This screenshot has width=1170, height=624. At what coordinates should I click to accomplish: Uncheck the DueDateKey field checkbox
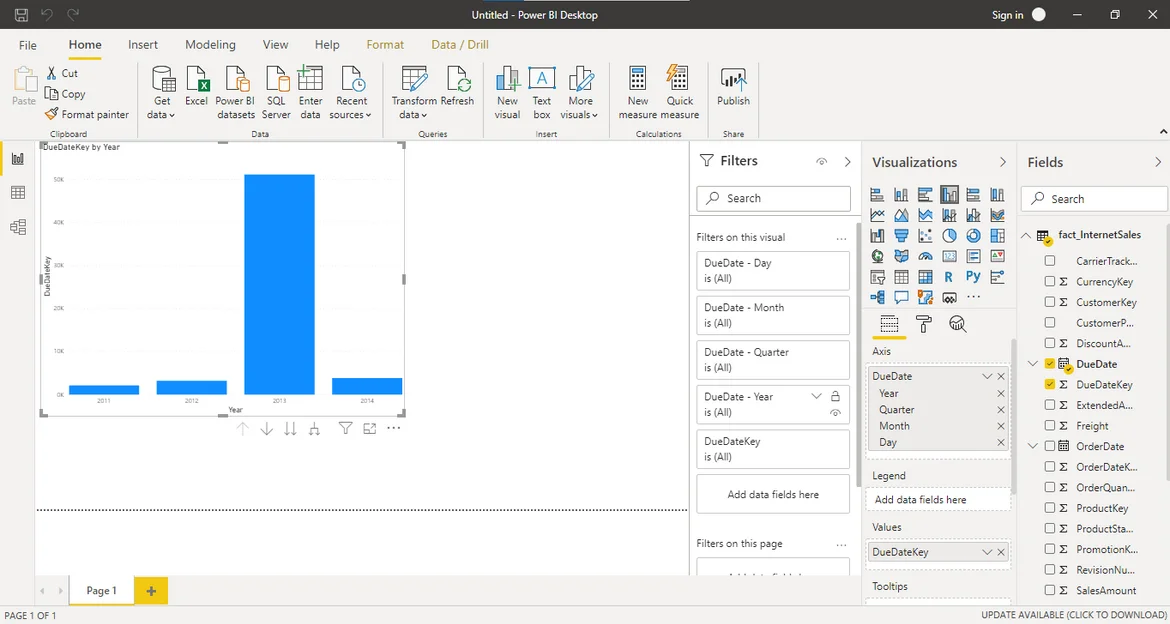coord(1049,384)
